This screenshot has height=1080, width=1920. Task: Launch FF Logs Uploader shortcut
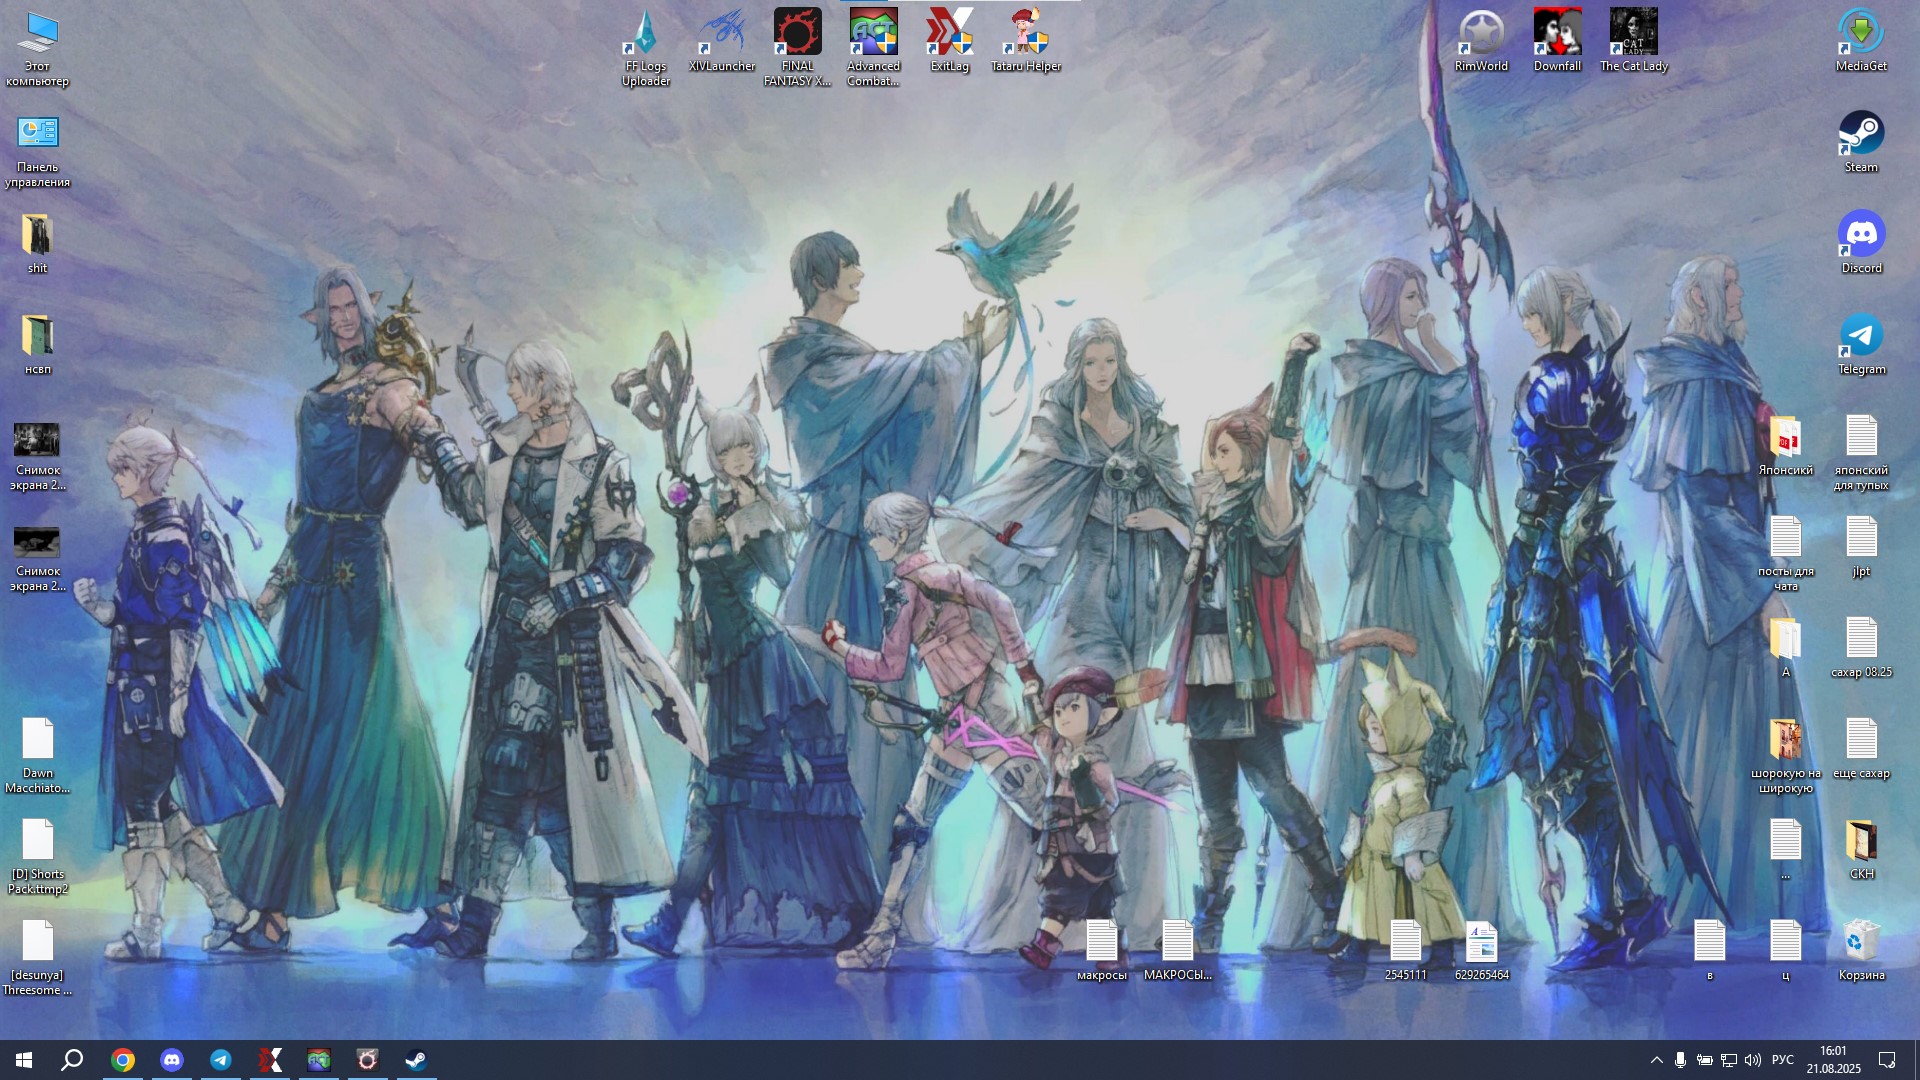click(x=646, y=48)
